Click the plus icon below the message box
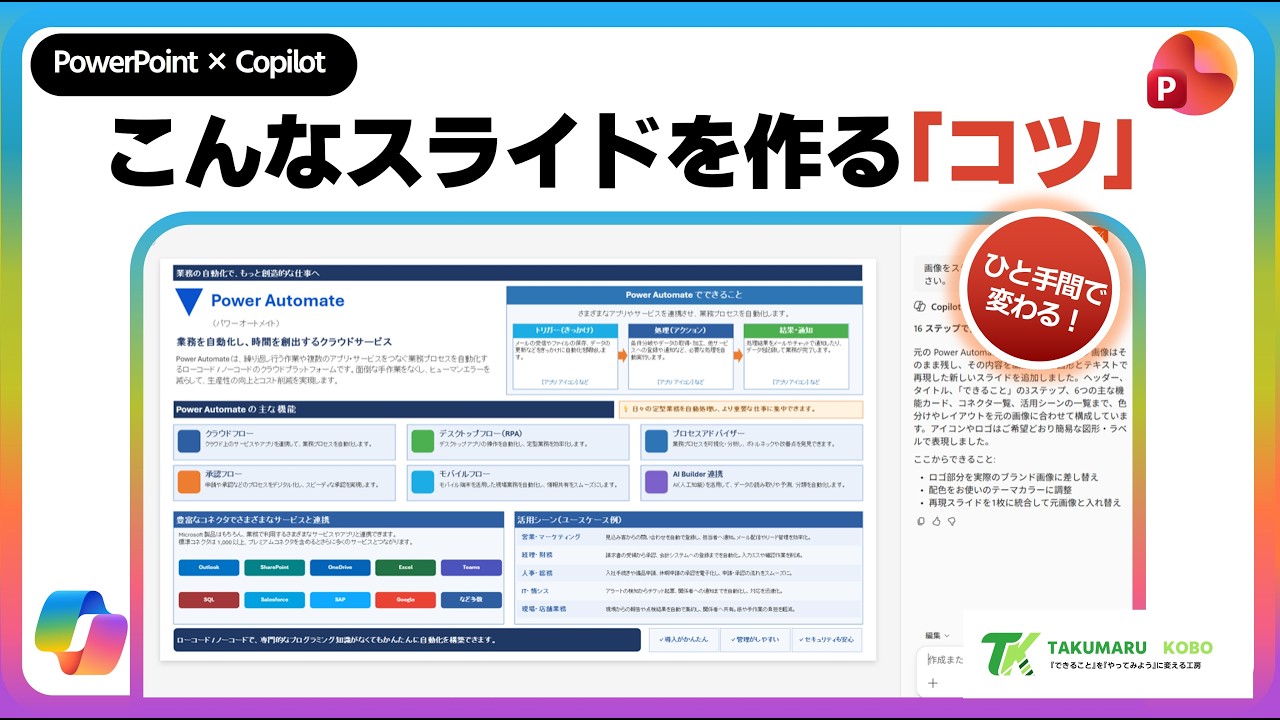1280x720 pixels. pyautogui.click(x=933, y=683)
